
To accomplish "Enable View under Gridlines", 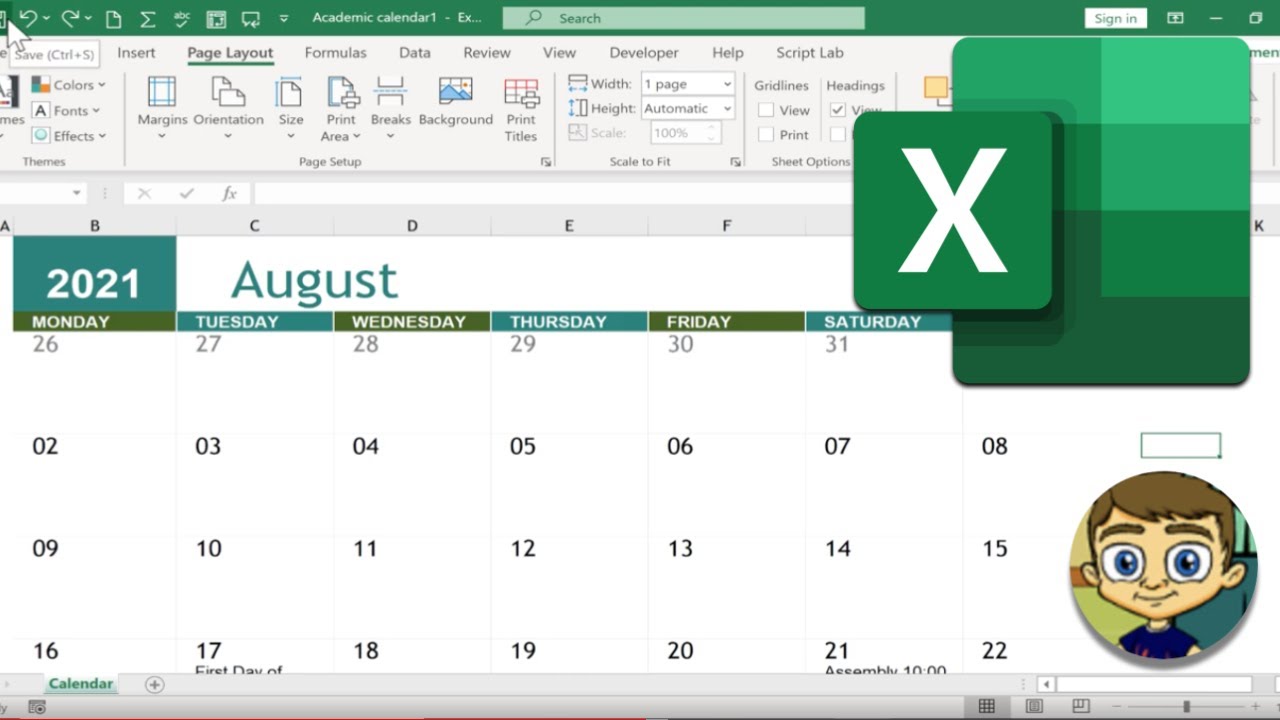I will [x=768, y=110].
